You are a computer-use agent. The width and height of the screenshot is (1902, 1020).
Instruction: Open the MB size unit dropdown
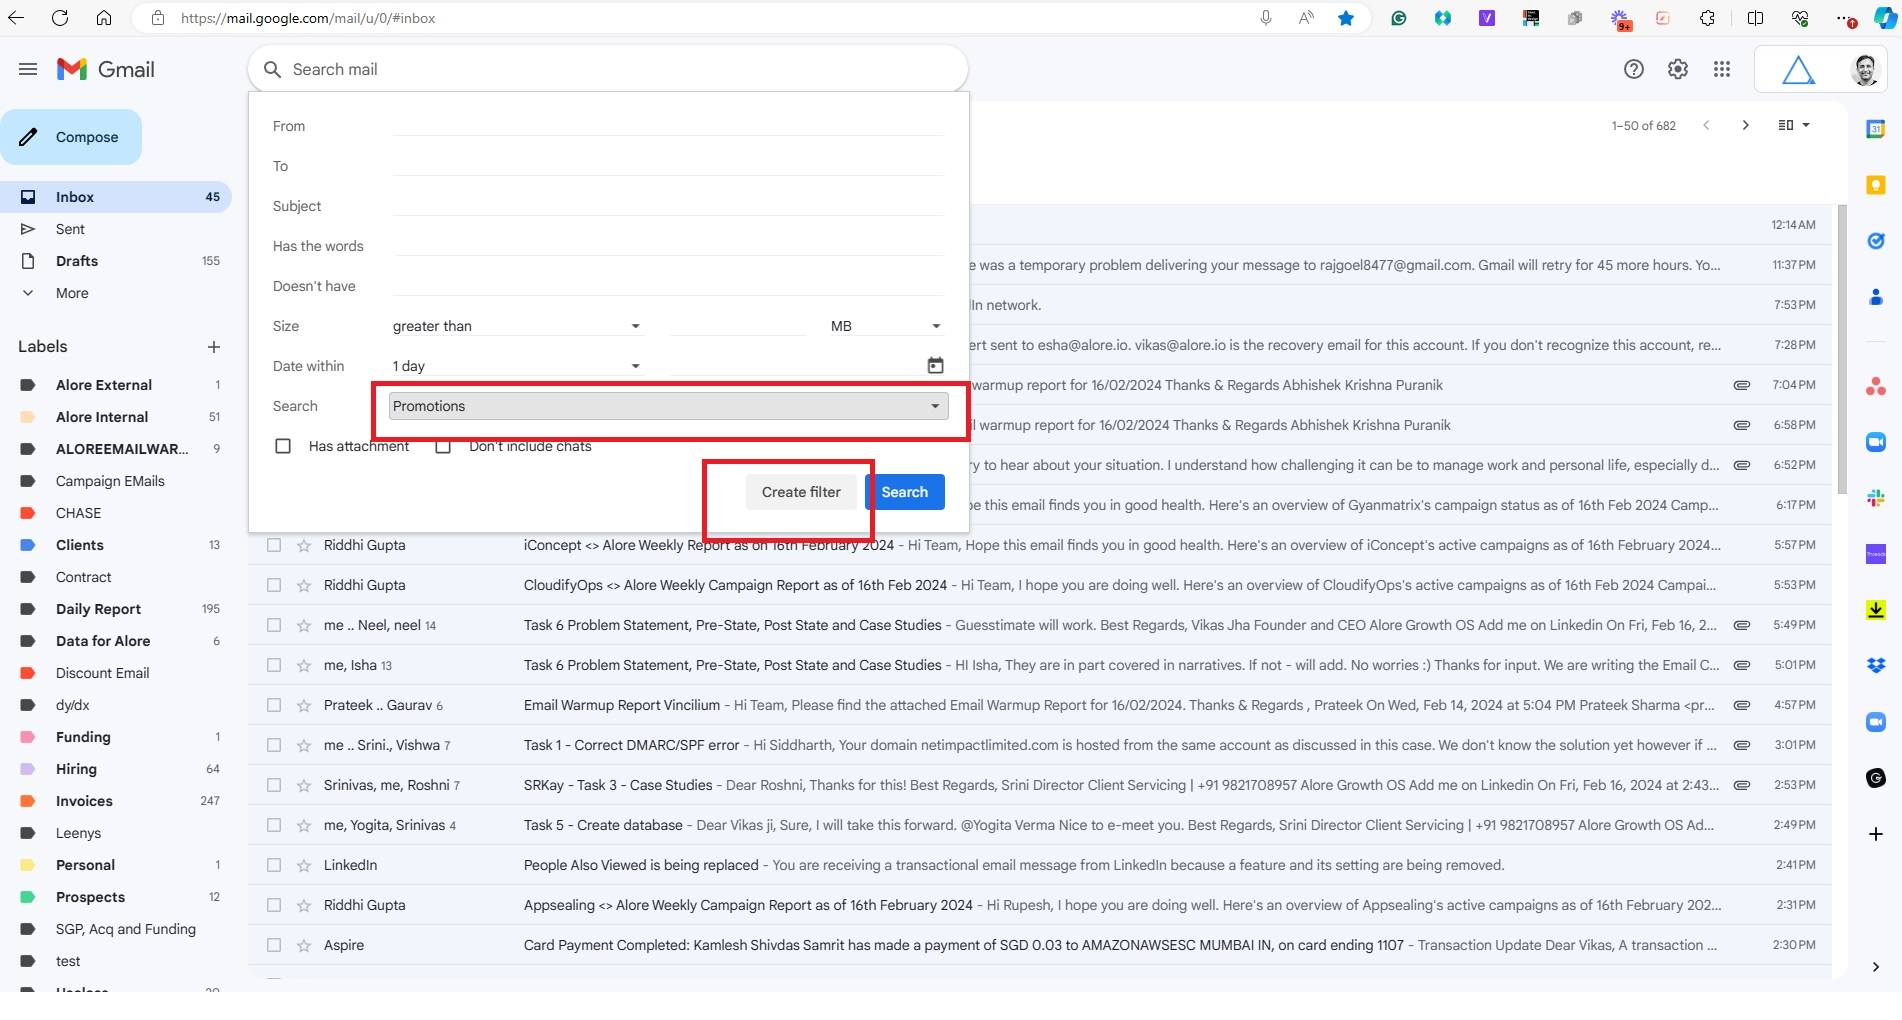click(886, 326)
